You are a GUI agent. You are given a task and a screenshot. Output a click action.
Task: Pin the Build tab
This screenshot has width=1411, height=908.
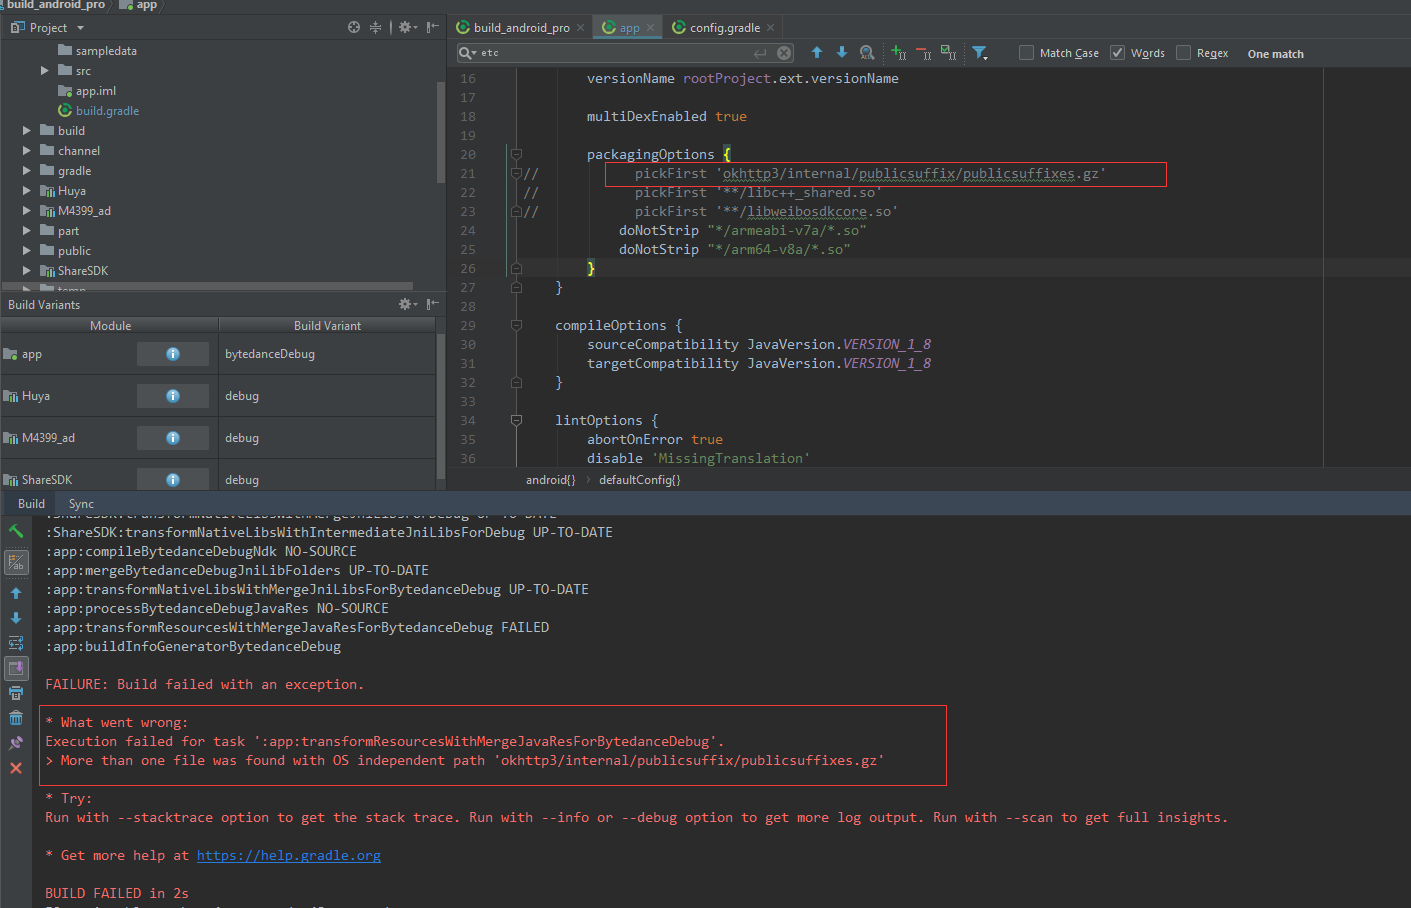coord(16,743)
